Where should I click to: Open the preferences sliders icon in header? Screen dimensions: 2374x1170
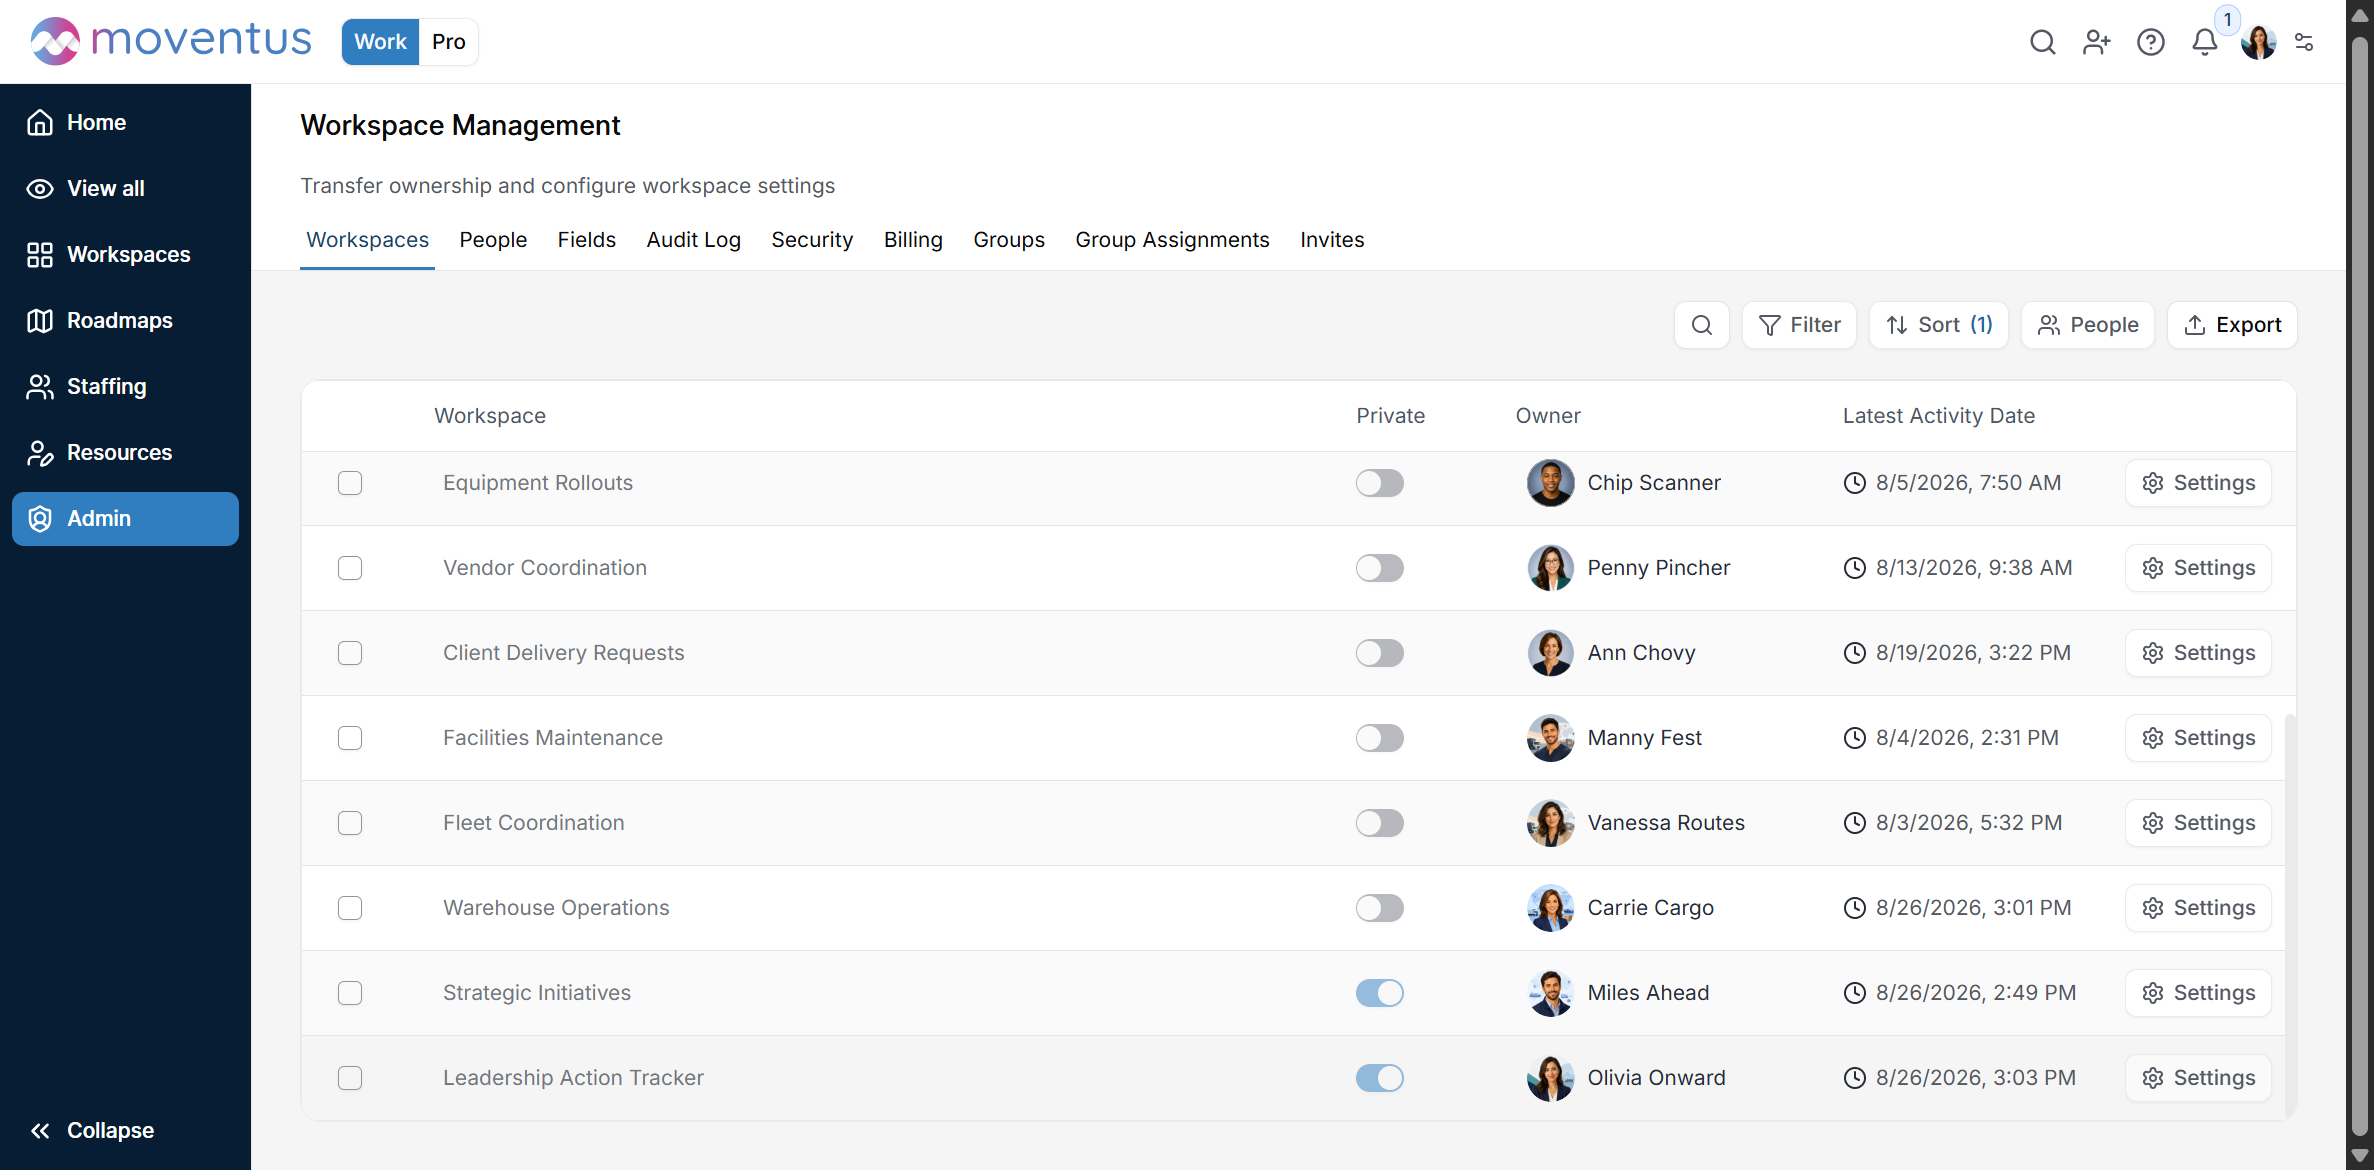point(2304,42)
